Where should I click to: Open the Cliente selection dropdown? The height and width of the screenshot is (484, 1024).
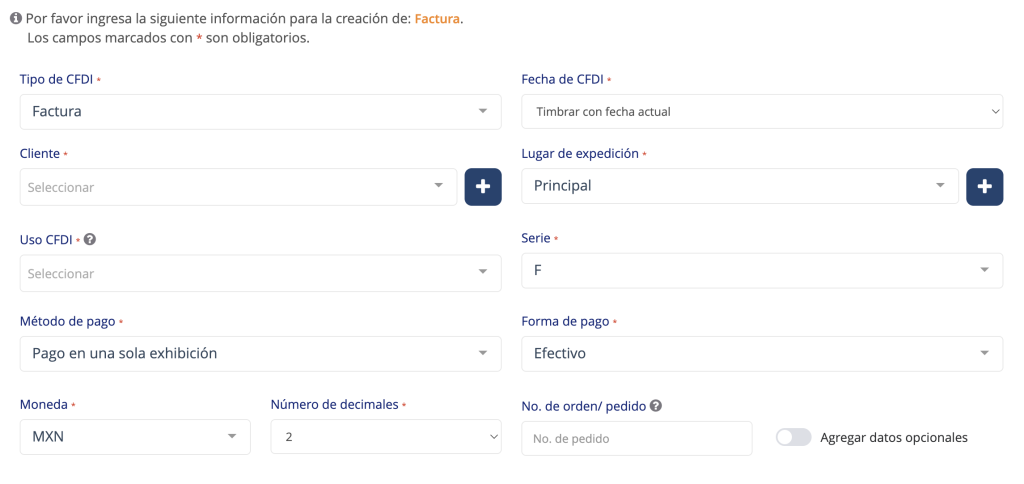(x=238, y=187)
